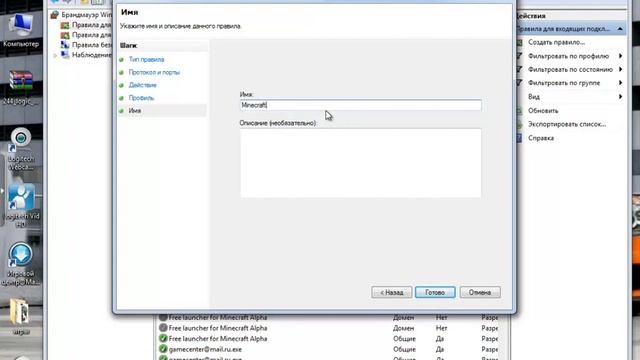
Task: Cancel the wizard with Отмена
Action: coord(480,292)
